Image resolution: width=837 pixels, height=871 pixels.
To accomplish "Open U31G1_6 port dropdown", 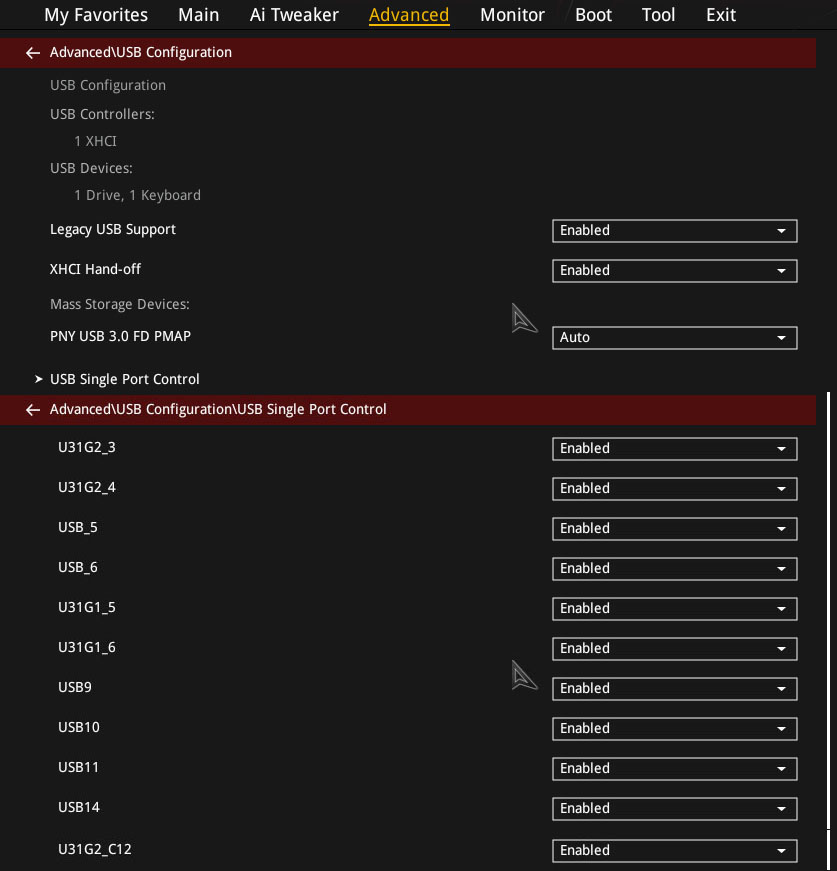I will [x=674, y=649].
